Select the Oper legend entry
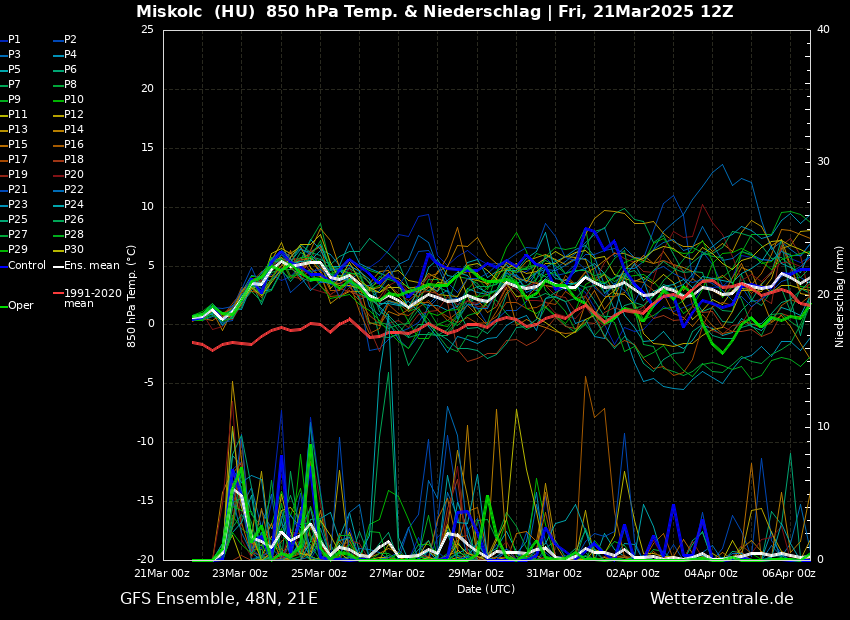 coord(20,306)
